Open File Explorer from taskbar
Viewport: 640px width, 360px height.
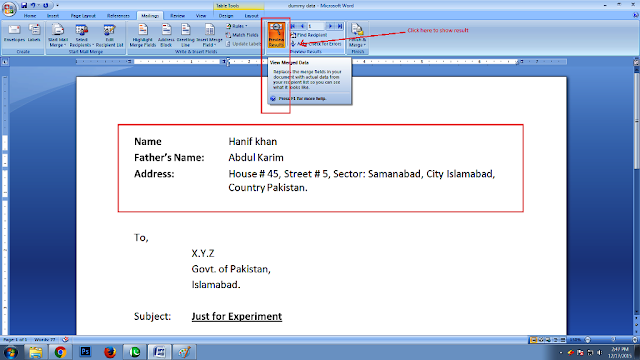tap(36, 352)
